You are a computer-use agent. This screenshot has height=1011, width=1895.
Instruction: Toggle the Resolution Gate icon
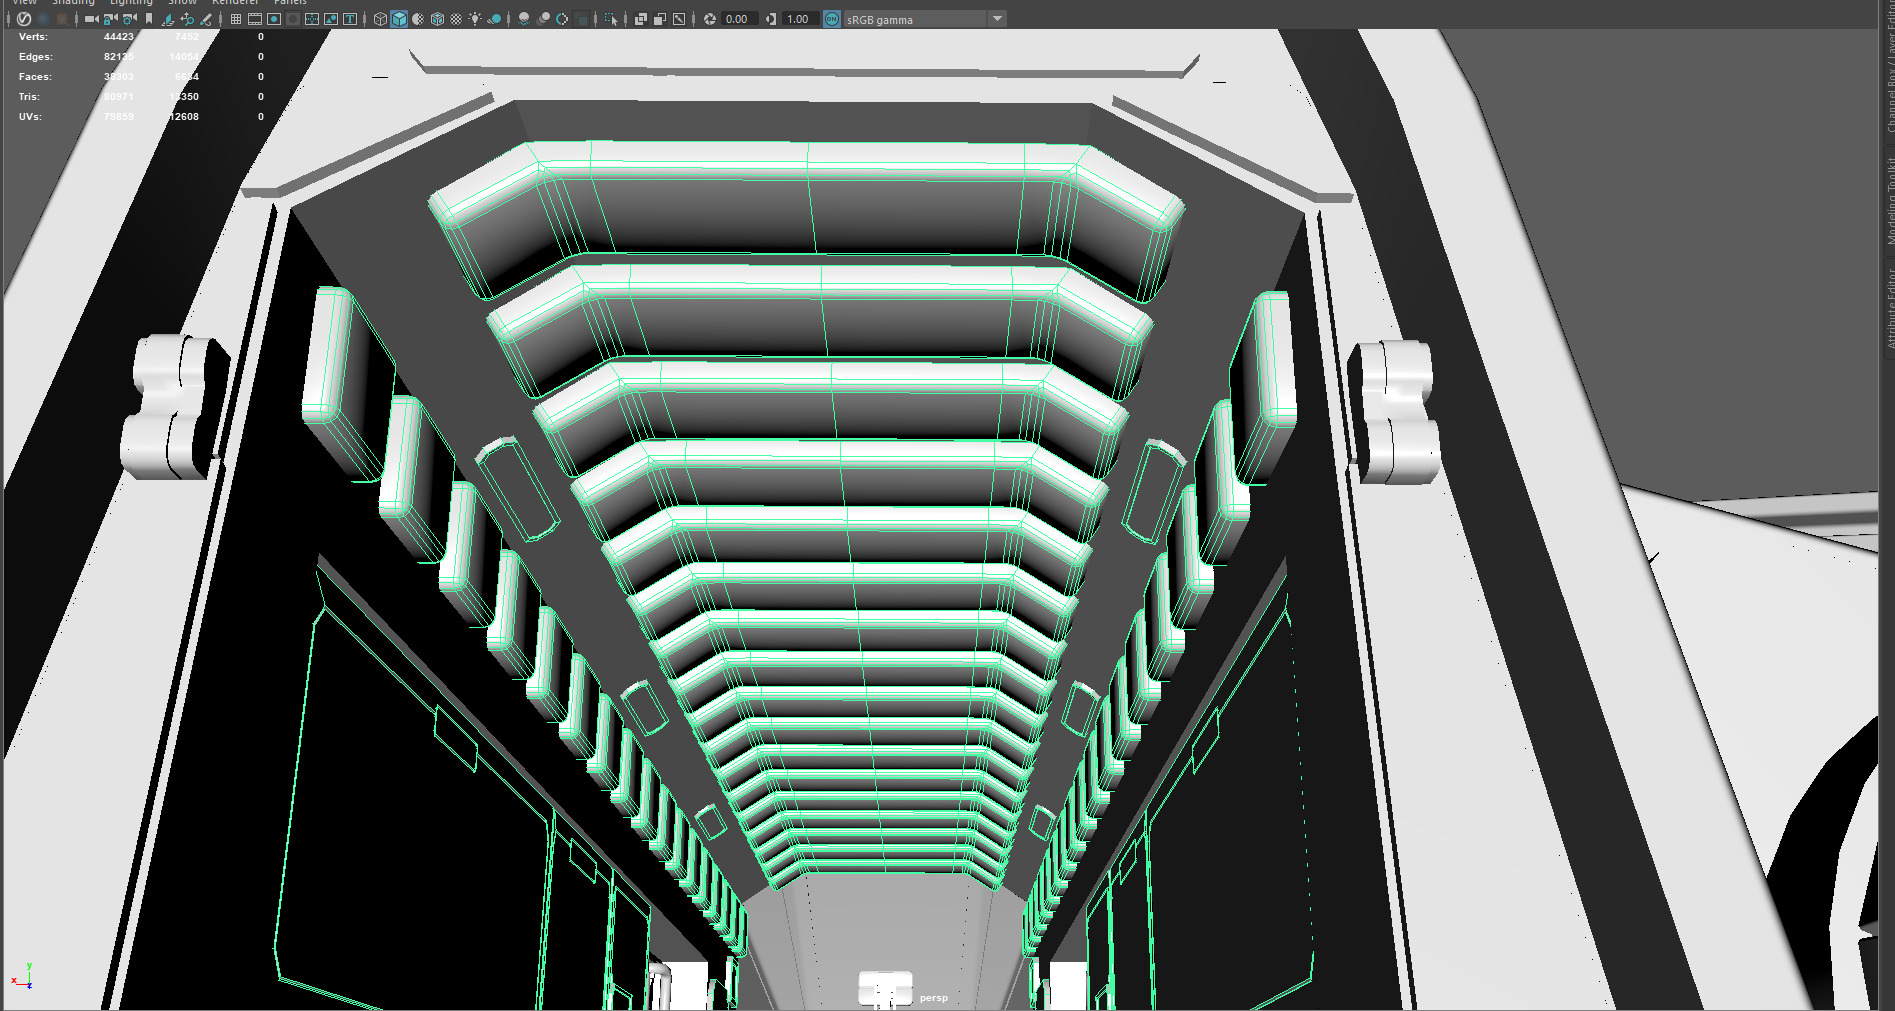(x=274, y=19)
